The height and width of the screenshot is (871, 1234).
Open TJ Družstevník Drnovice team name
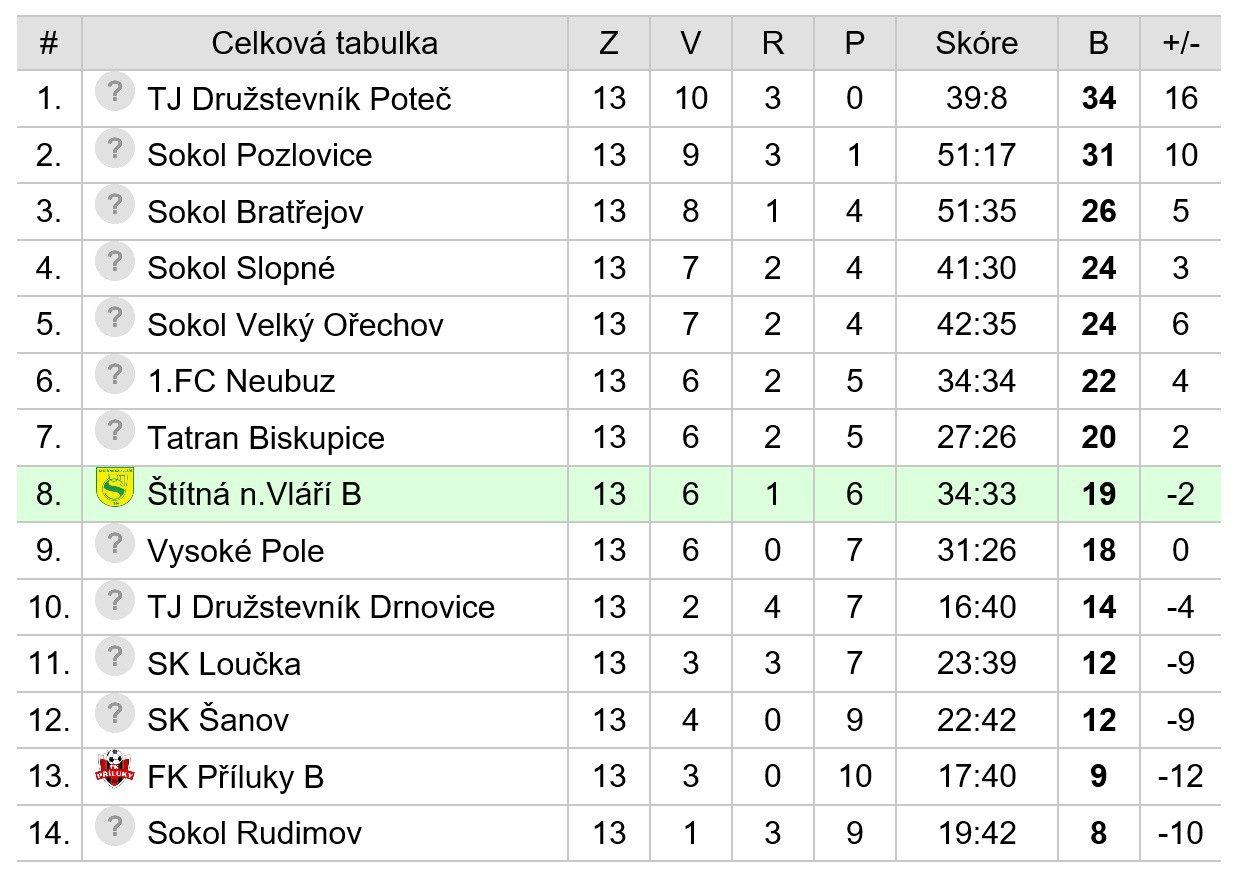[320, 607]
